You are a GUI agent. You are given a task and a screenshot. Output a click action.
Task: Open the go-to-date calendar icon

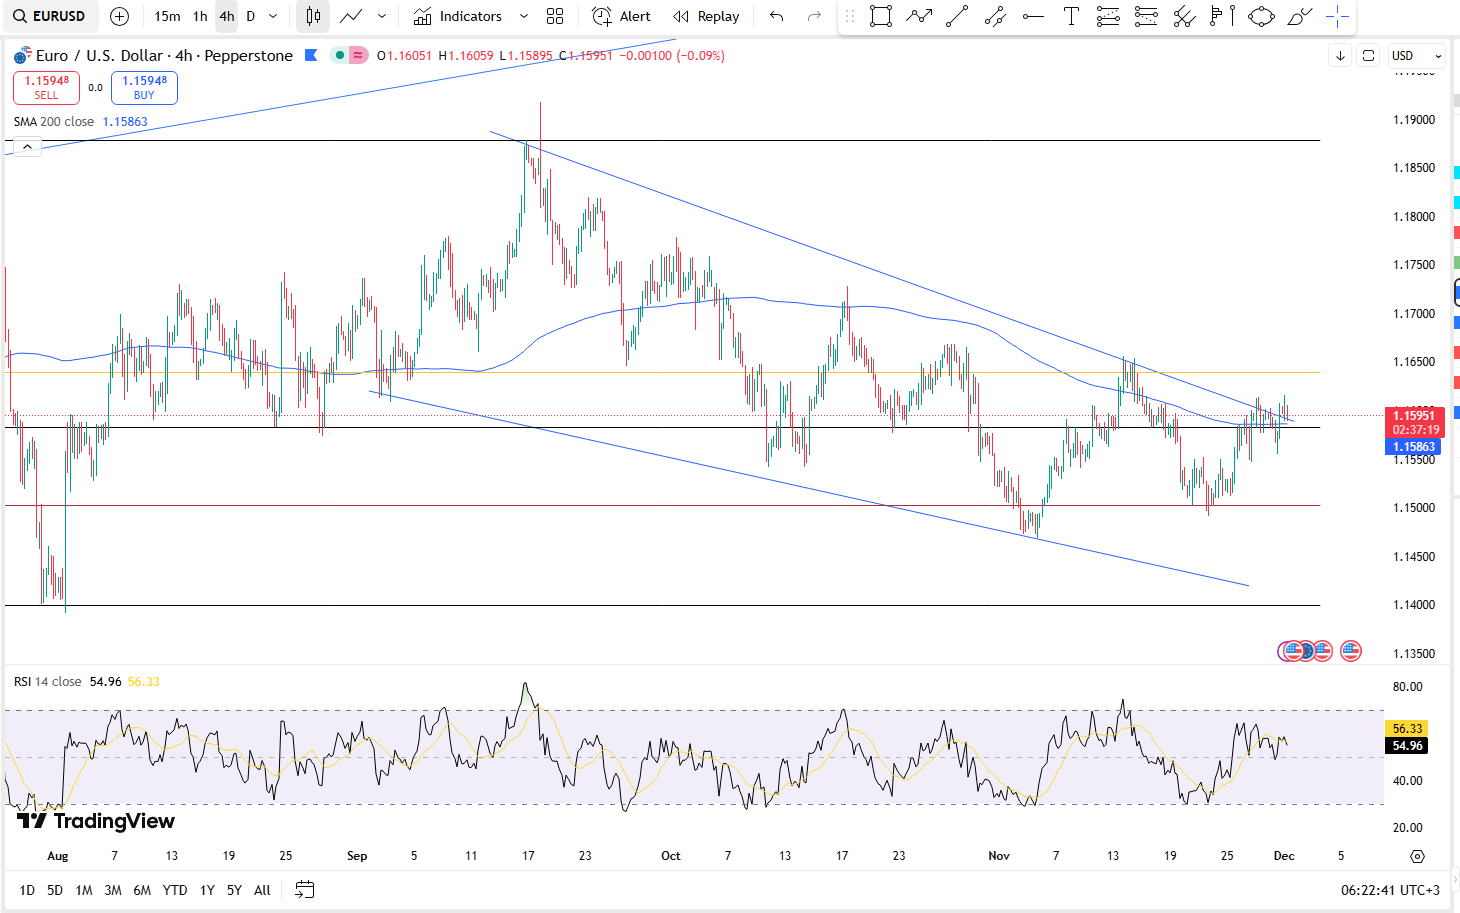click(x=305, y=890)
